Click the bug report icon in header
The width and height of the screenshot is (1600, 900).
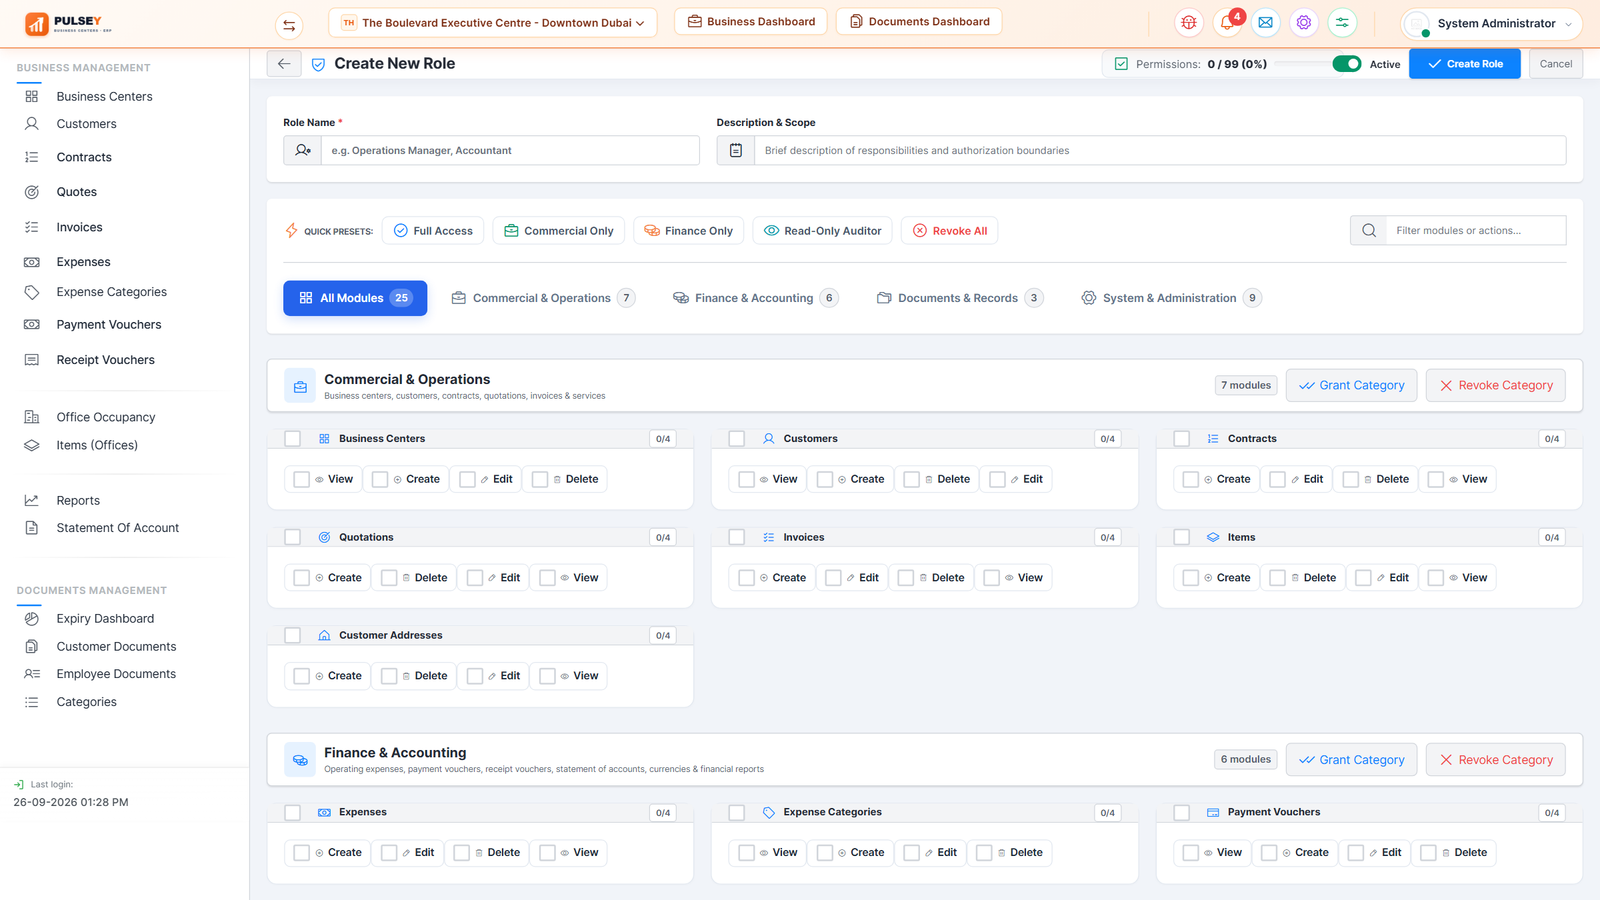[x=1188, y=22]
